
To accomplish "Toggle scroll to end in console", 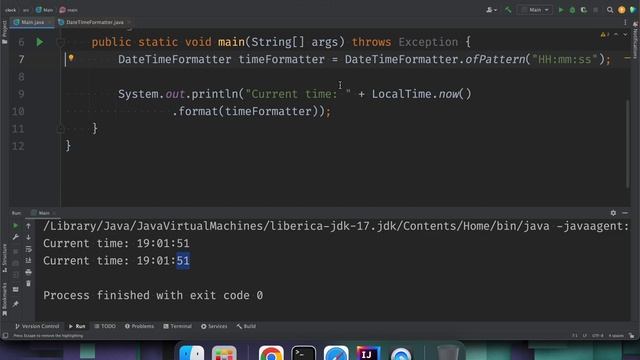I will tap(29, 260).
